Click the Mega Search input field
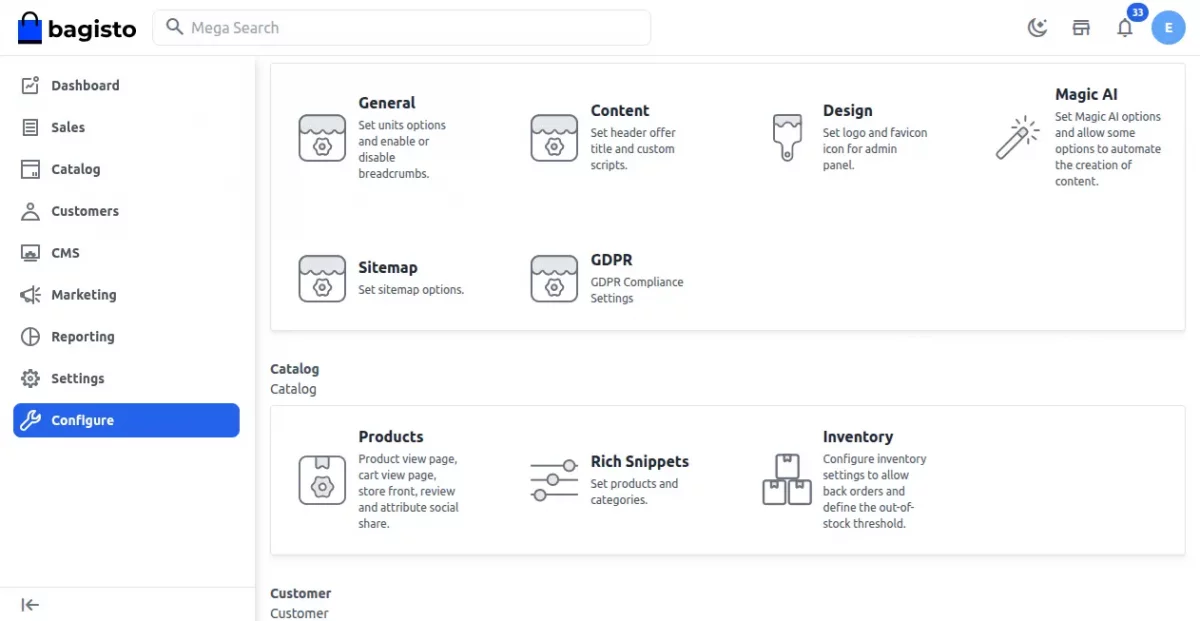The height and width of the screenshot is (621, 1200). (400, 27)
